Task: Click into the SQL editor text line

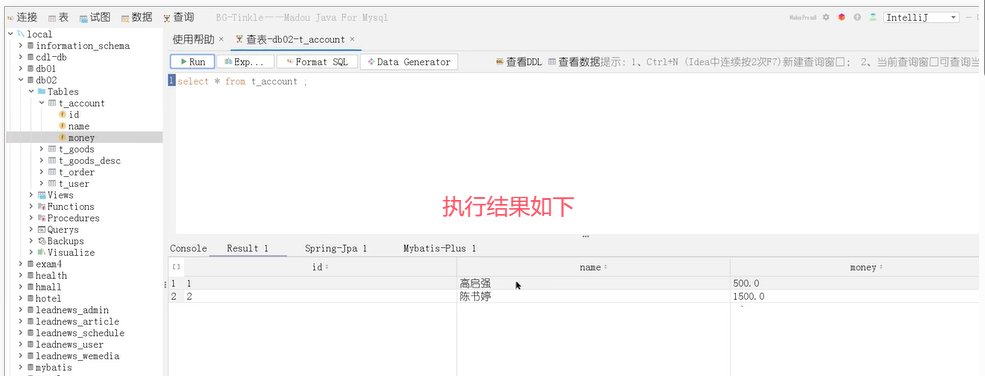Action: coord(242,81)
